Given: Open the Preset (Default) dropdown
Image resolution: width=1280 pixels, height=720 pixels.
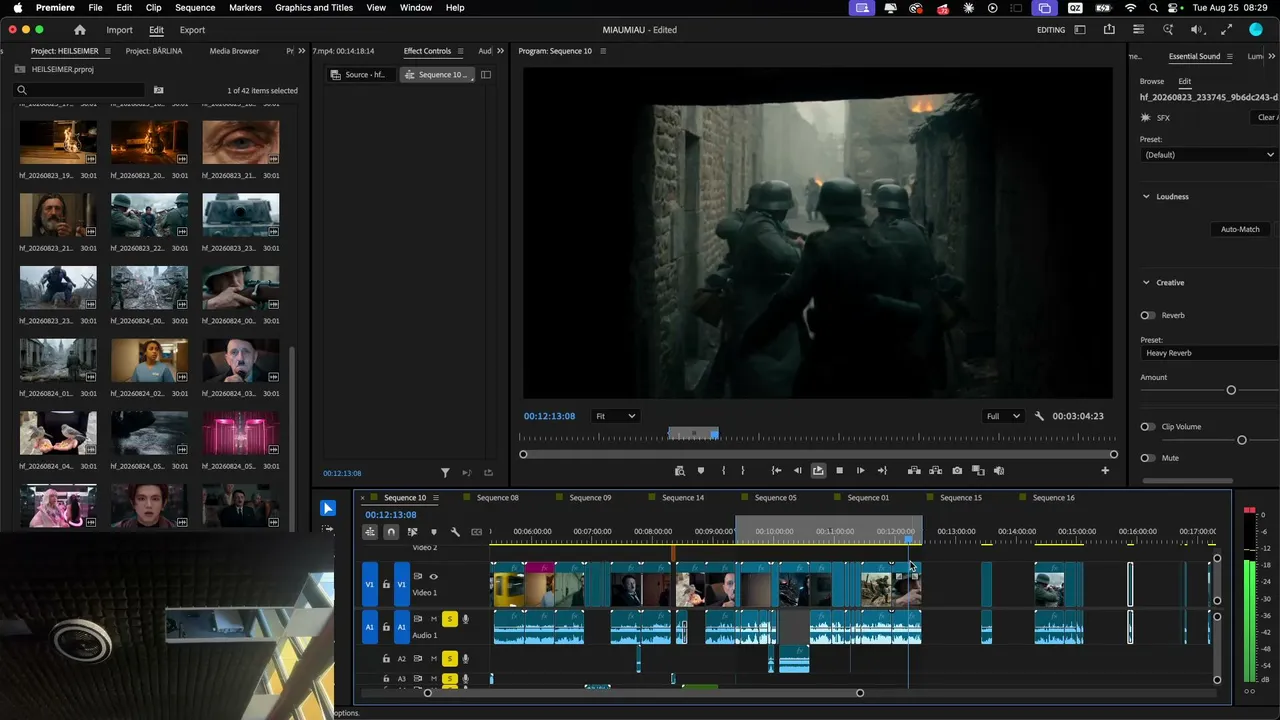Looking at the screenshot, I should coord(1210,155).
